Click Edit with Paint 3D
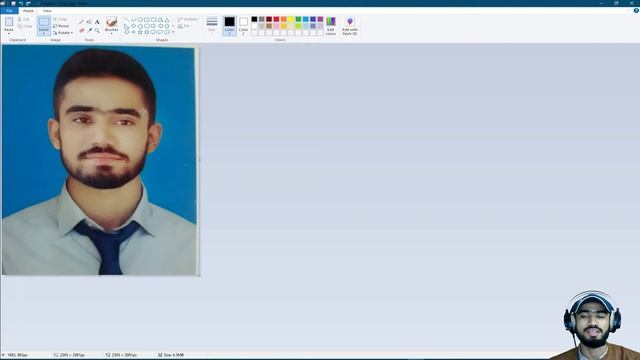This screenshot has height=360, width=640. point(350,26)
